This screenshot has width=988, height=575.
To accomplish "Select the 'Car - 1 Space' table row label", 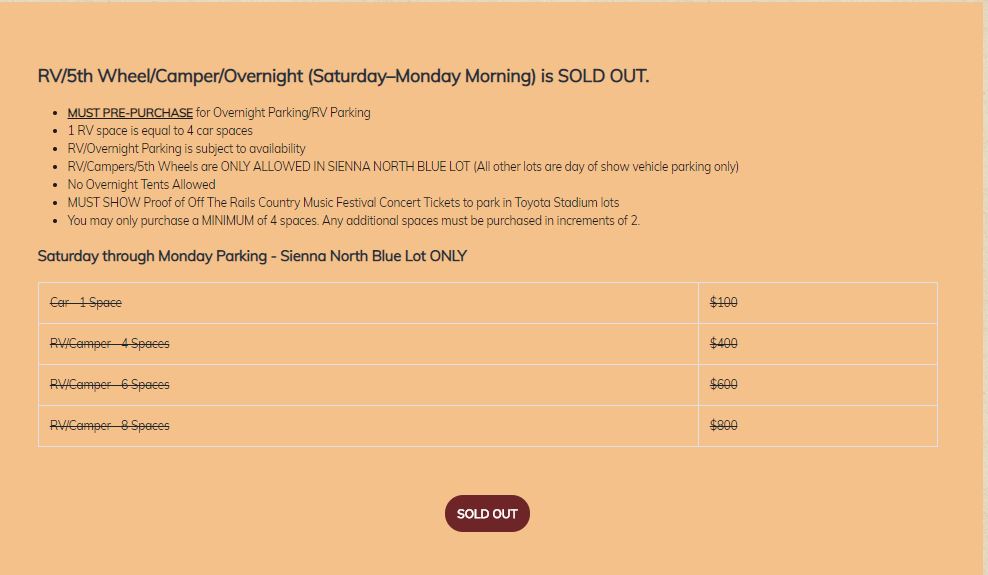I will tap(86, 303).
